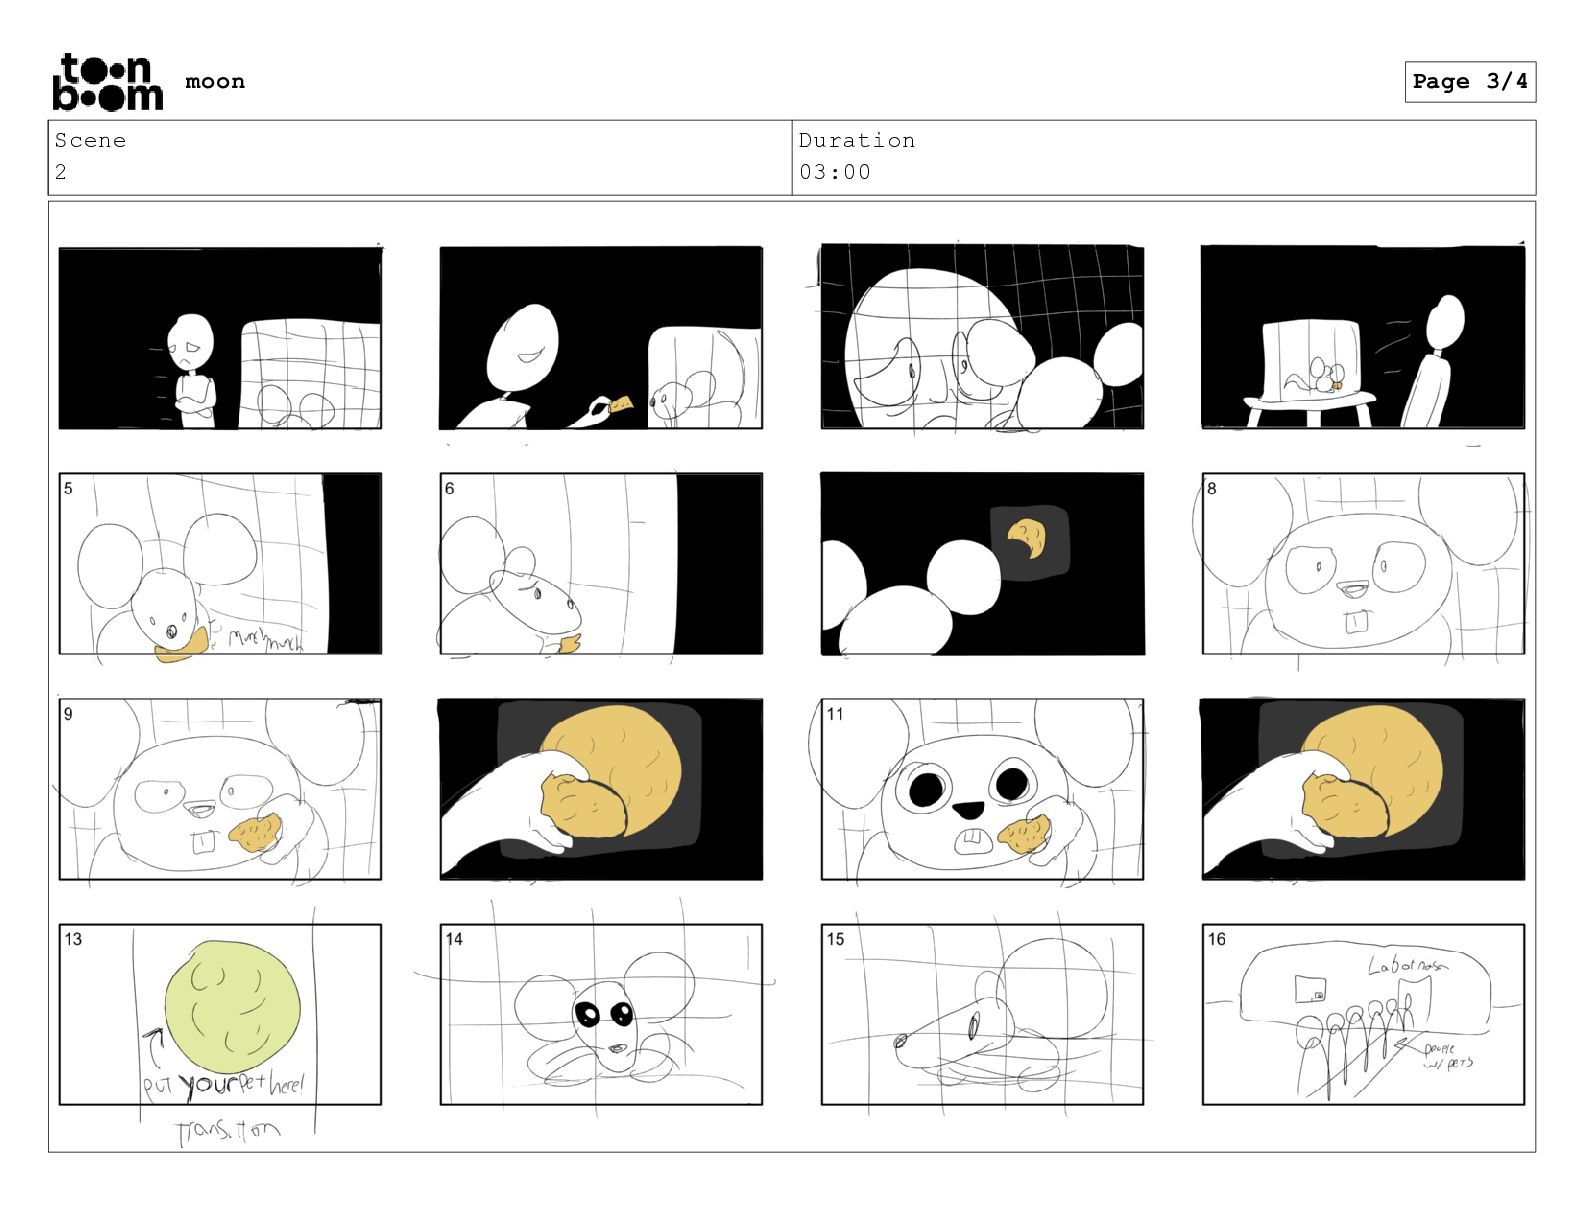Select panel 6 of the mouse eating cheese
This screenshot has width=1584, height=1224.
pos(601,564)
